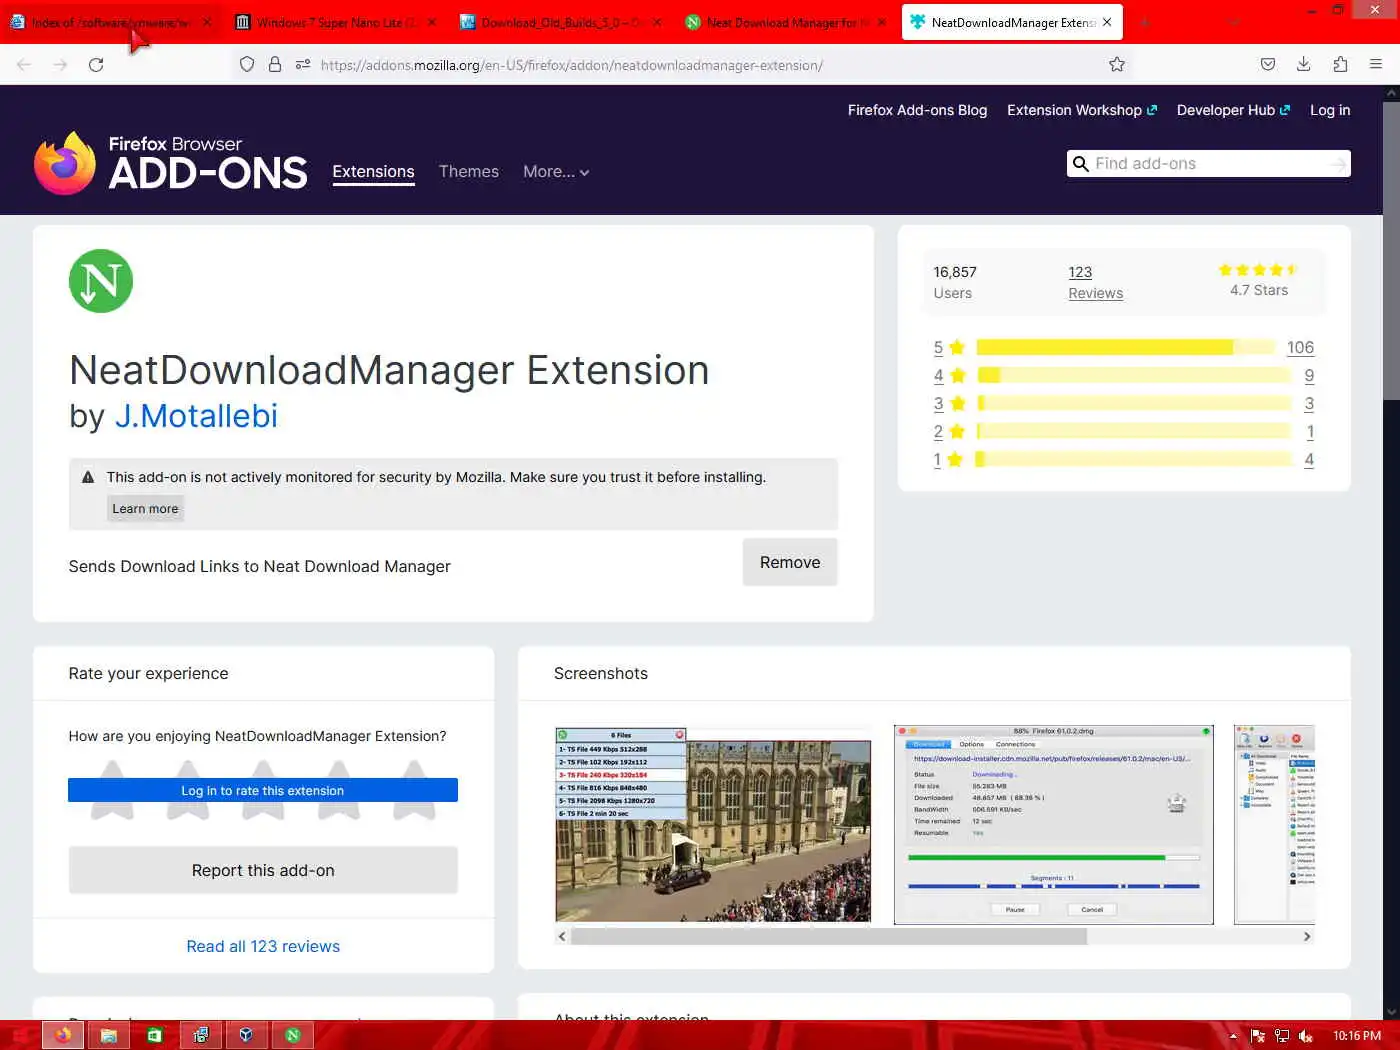
Task: Open site permissions icon in address bar
Action: click(303, 65)
